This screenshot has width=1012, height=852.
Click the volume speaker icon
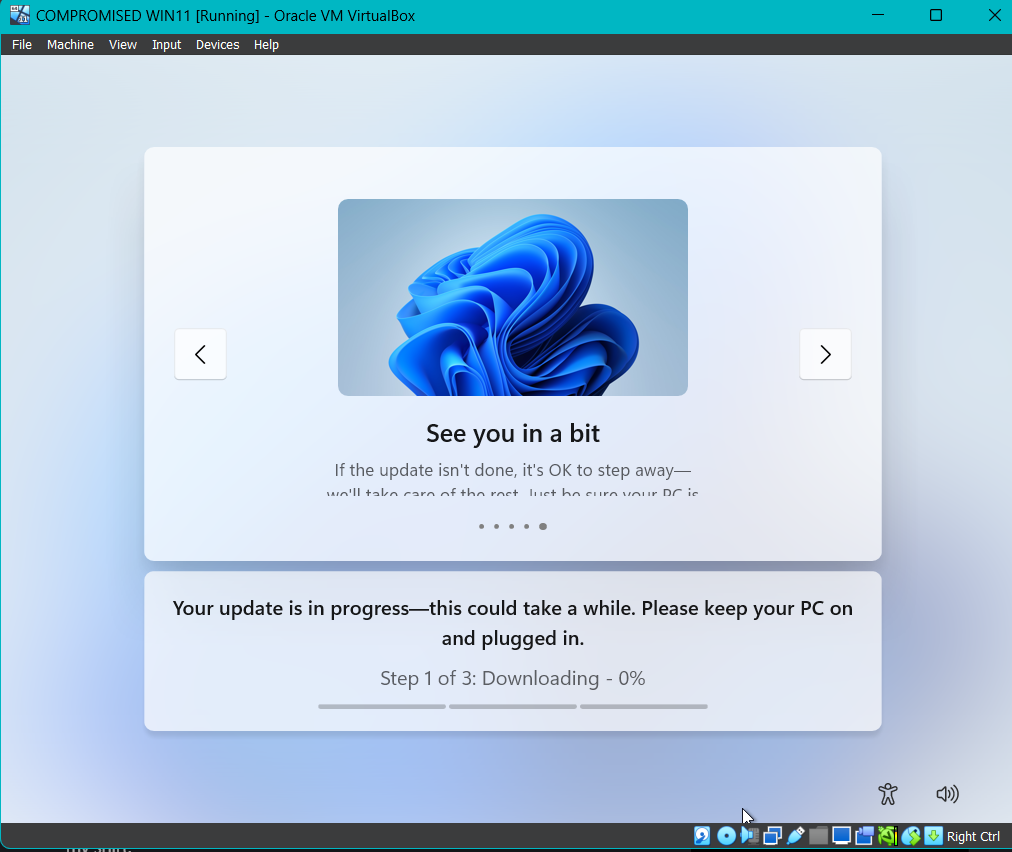947,794
